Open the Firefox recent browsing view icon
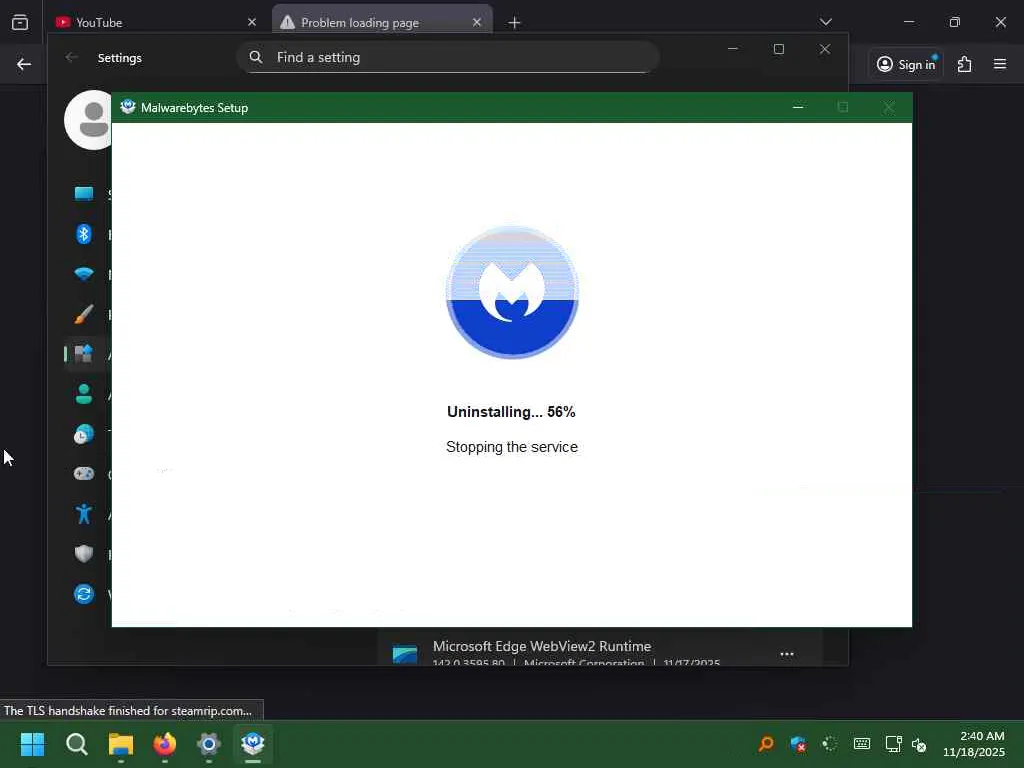 [x=20, y=22]
